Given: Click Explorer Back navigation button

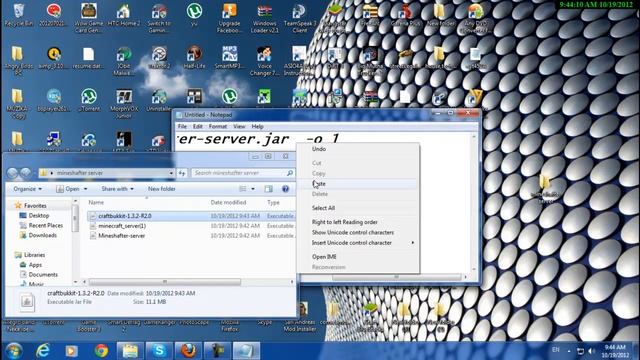Looking at the screenshot, I should tap(12, 173).
